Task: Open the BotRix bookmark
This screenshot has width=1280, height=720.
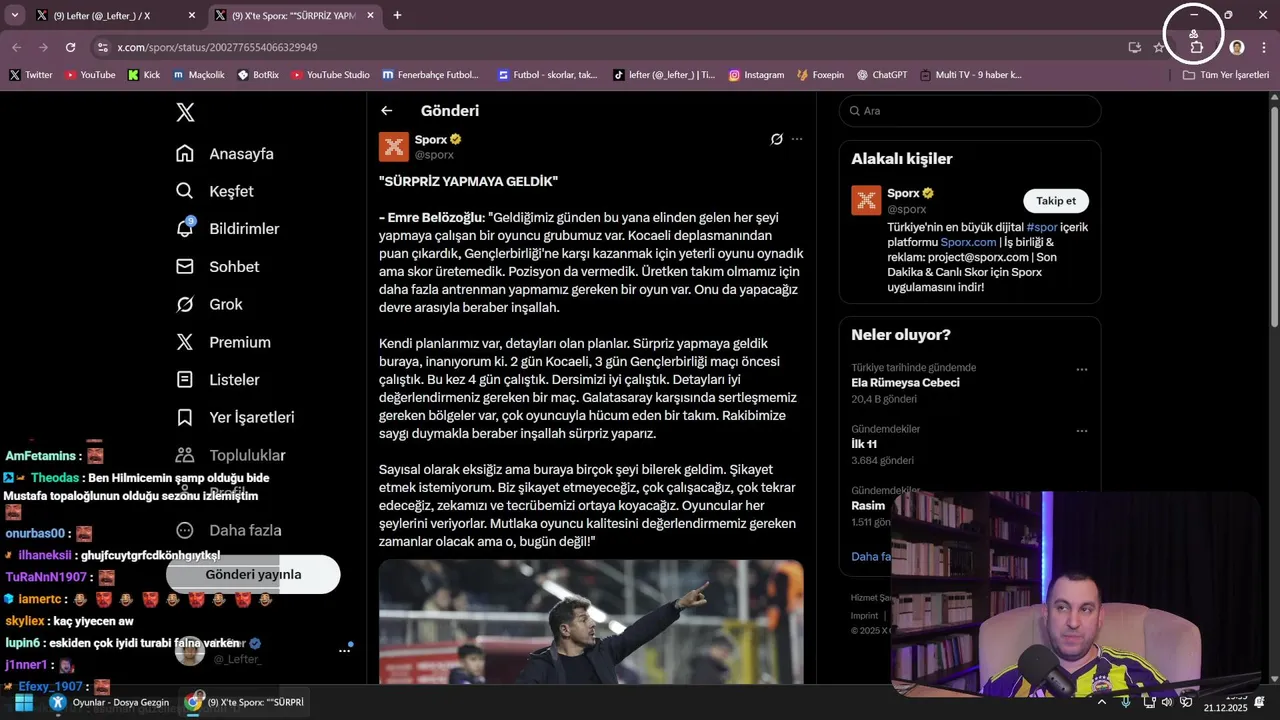Action: click(258, 75)
